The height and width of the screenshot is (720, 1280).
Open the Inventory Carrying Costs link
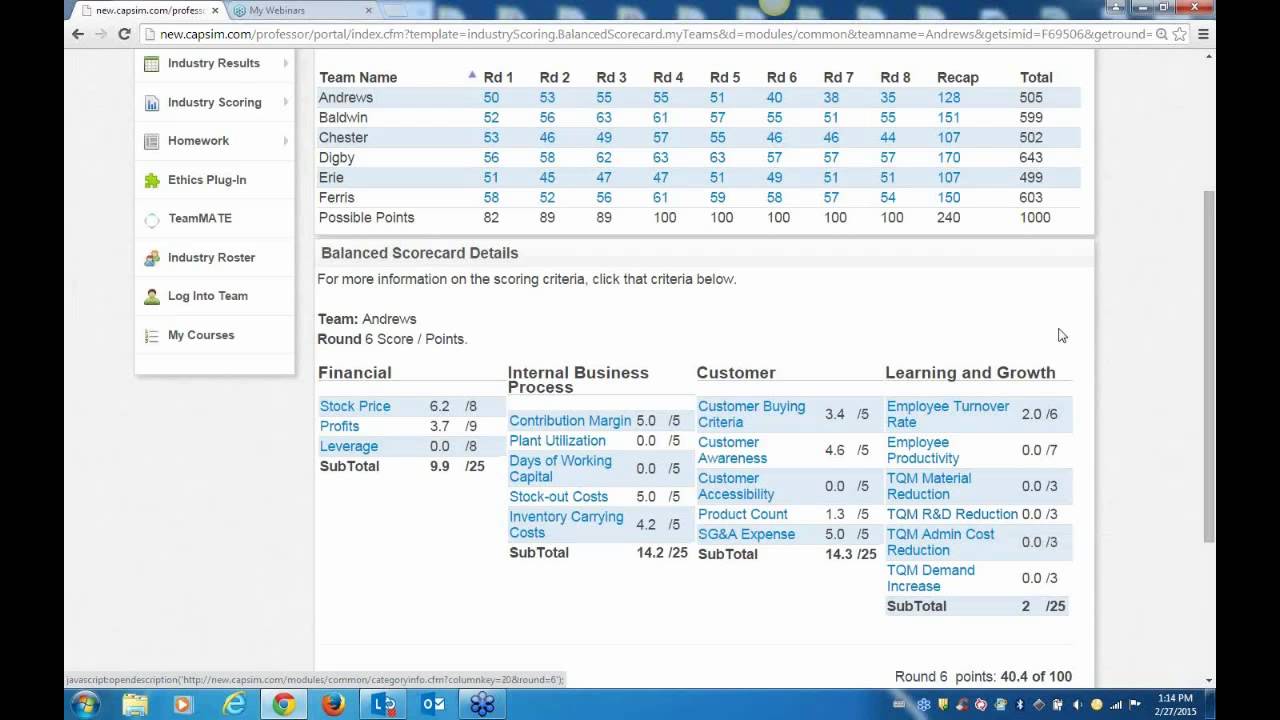coord(566,525)
